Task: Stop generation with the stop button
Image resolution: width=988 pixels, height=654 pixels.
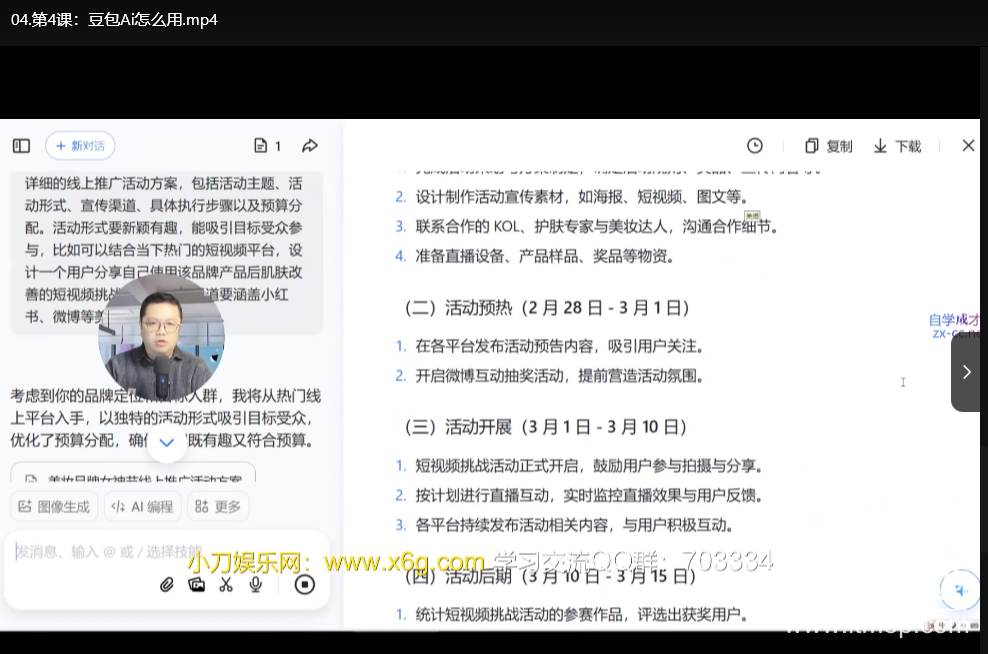Action: (x=305, y=585)
